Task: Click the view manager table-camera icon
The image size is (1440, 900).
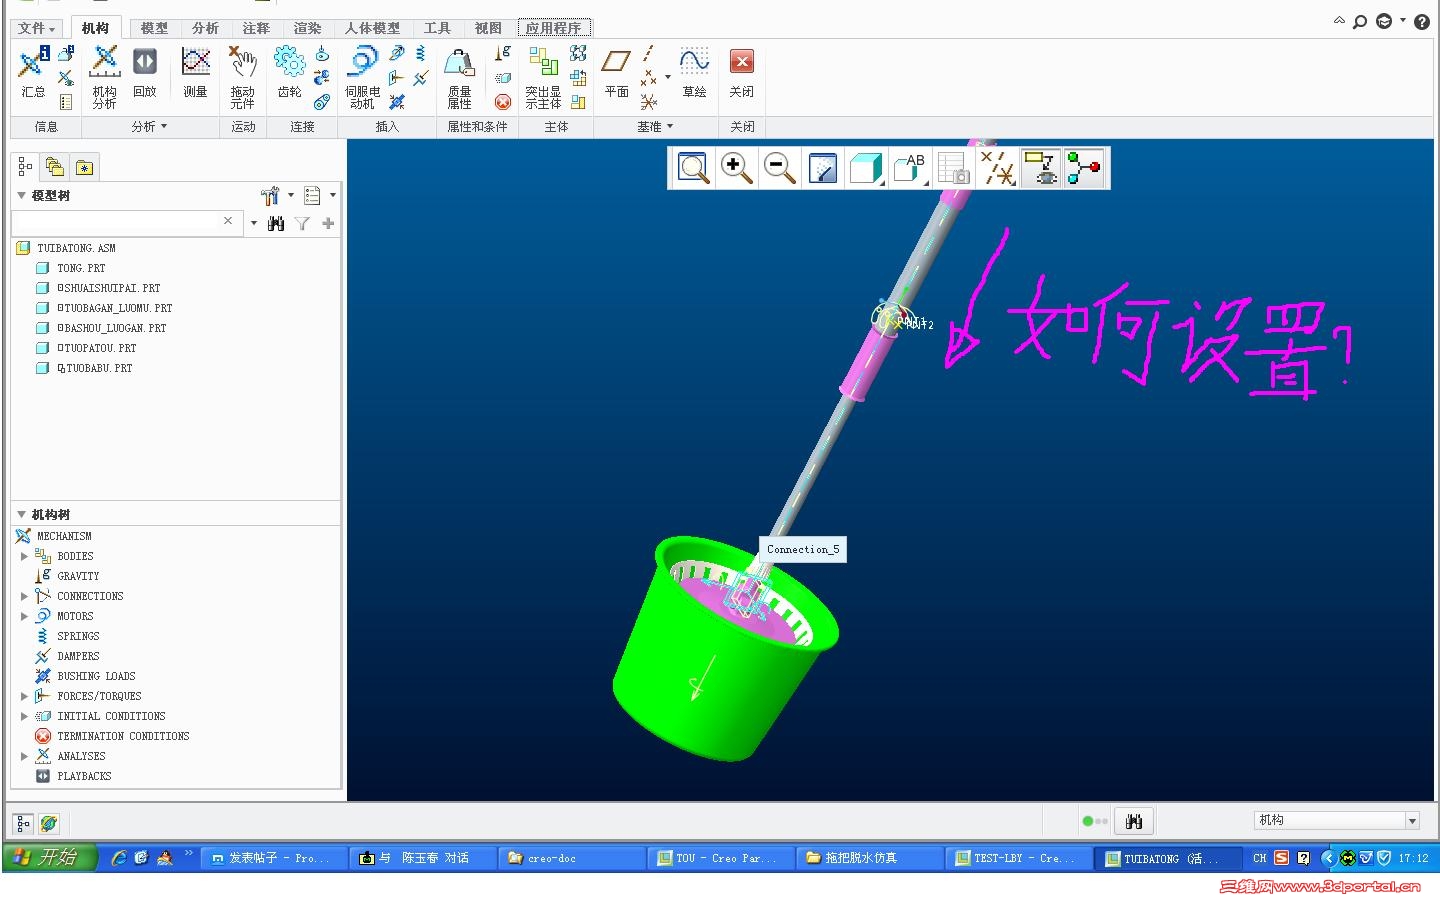Action: point(953,168)
